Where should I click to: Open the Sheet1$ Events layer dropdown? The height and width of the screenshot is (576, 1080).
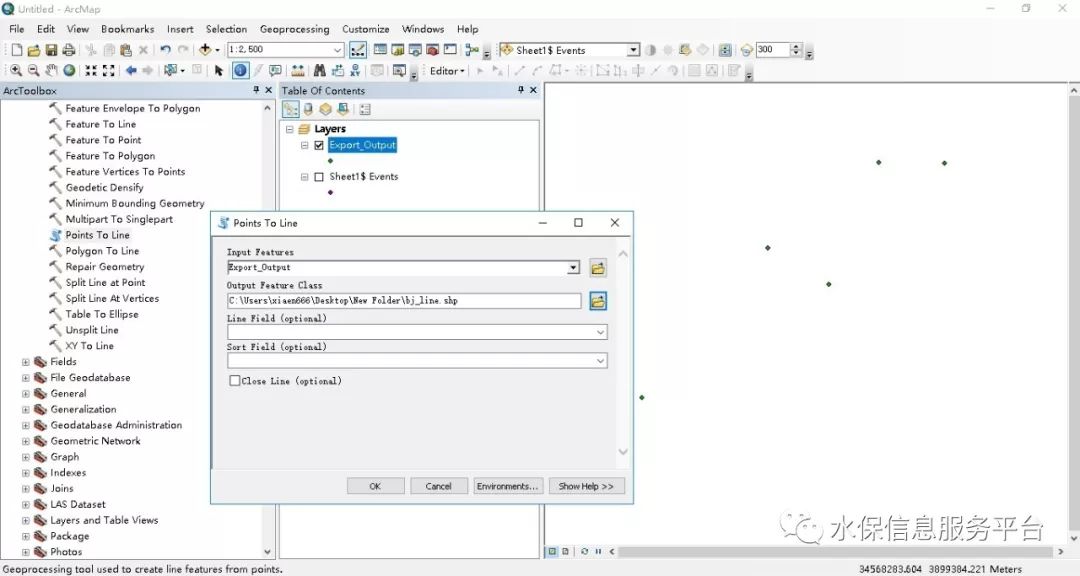pyautogui.click(x=633, y=50)
